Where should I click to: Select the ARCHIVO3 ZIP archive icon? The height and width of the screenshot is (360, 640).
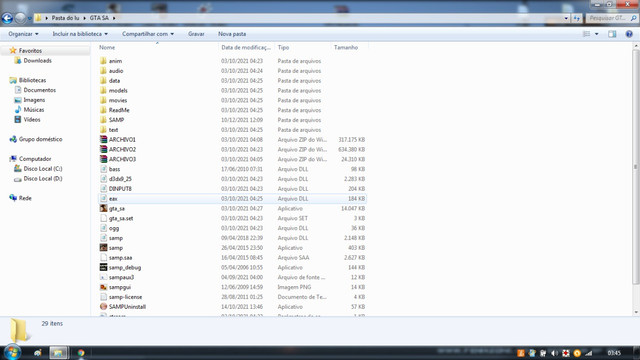103,159
